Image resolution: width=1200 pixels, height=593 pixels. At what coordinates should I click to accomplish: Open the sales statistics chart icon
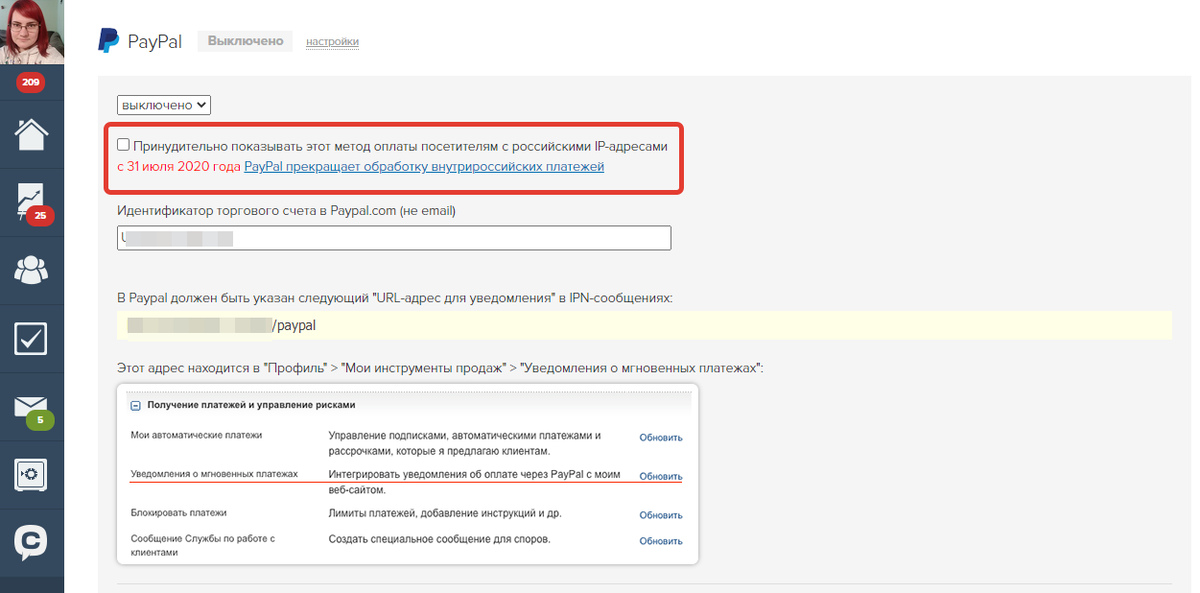click(32, 203)
